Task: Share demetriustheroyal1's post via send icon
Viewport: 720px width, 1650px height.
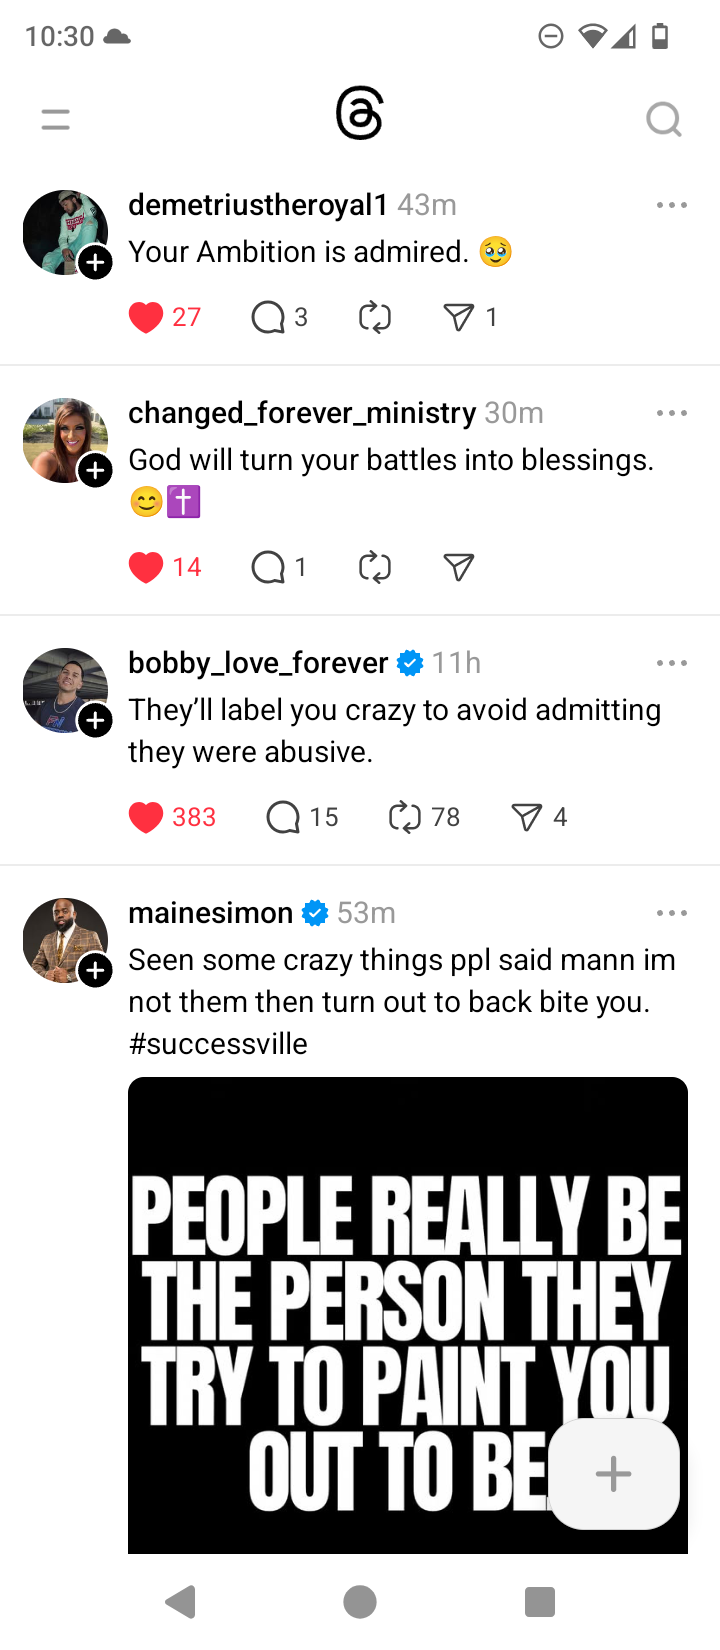Action: point(458,318)
